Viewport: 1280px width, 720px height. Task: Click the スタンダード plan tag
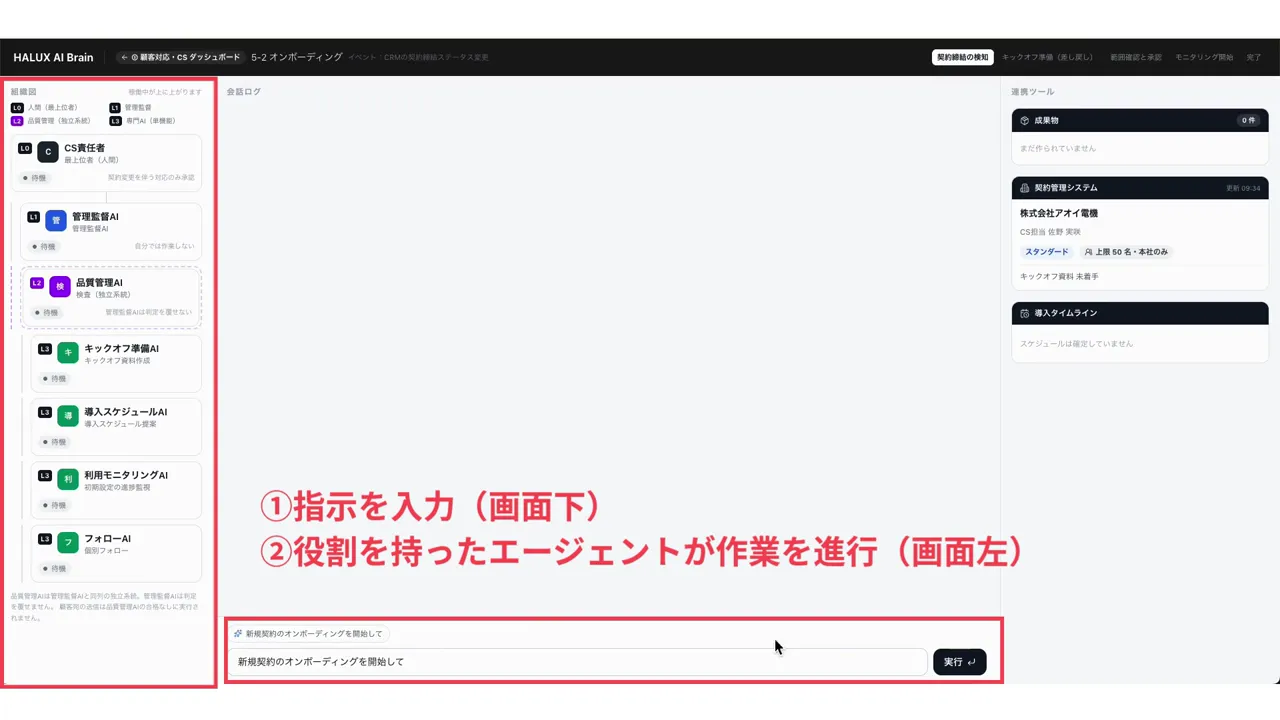pyautogui.click(x=1047, y=252)
